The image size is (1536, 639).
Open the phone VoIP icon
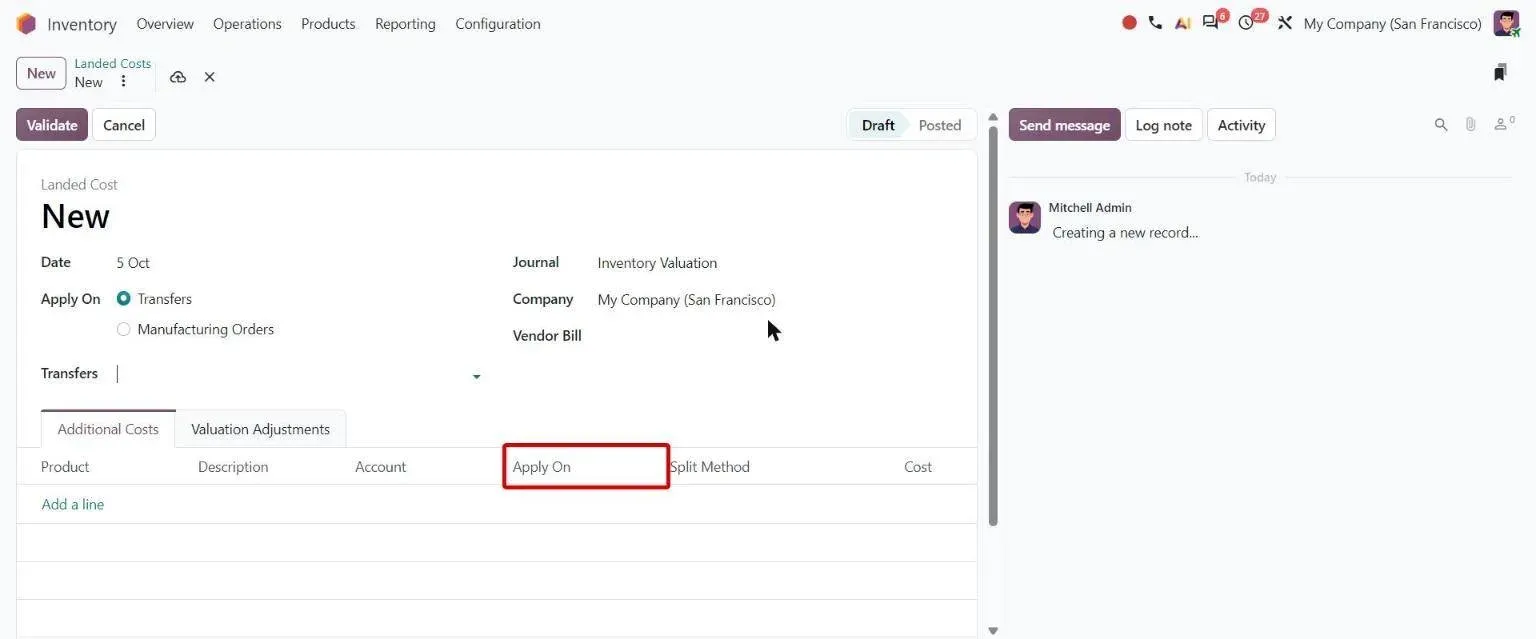point(1156,23)
